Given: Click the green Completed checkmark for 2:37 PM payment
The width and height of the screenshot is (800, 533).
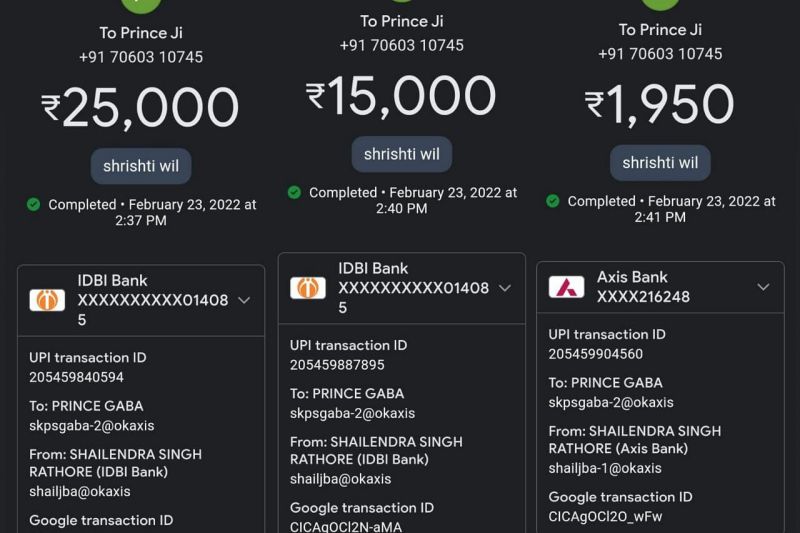Looking at the screenshot, I should (34, 204).
